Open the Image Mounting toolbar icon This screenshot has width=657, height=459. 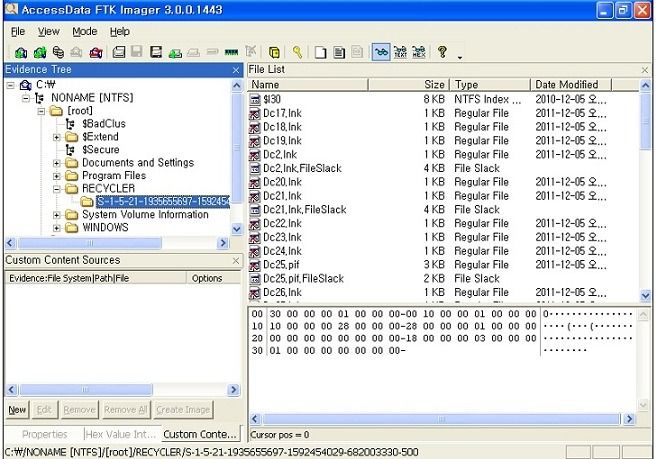point(58,52)
